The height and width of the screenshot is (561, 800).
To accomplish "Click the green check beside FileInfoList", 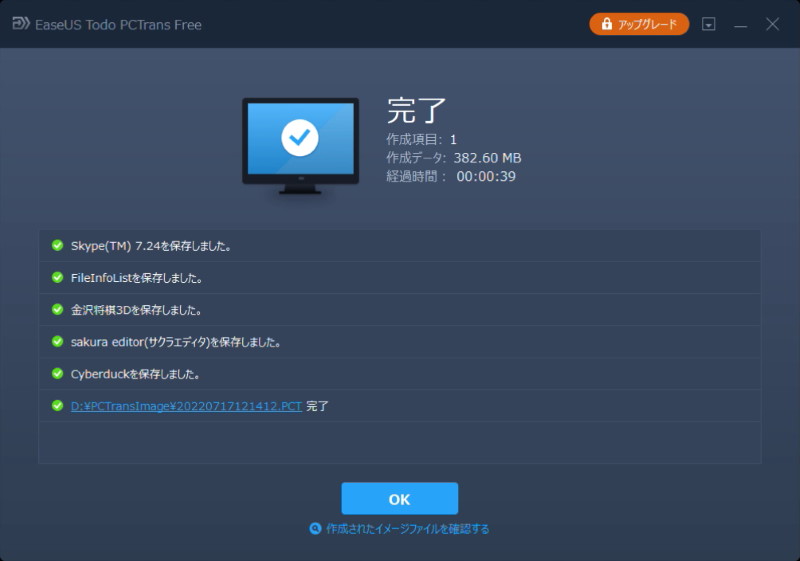I will point(57,277).
